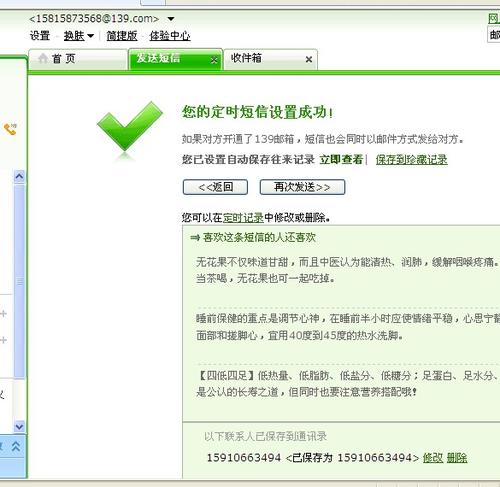This screenshot has width=500, height=487.
Task: Expand the account email dropdown arrow
Action: click(171, 19)
